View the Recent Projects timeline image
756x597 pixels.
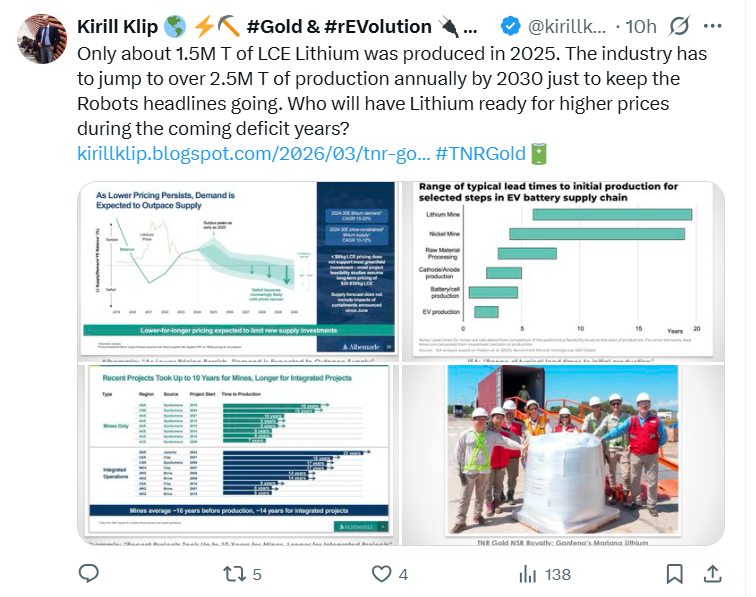237,454
